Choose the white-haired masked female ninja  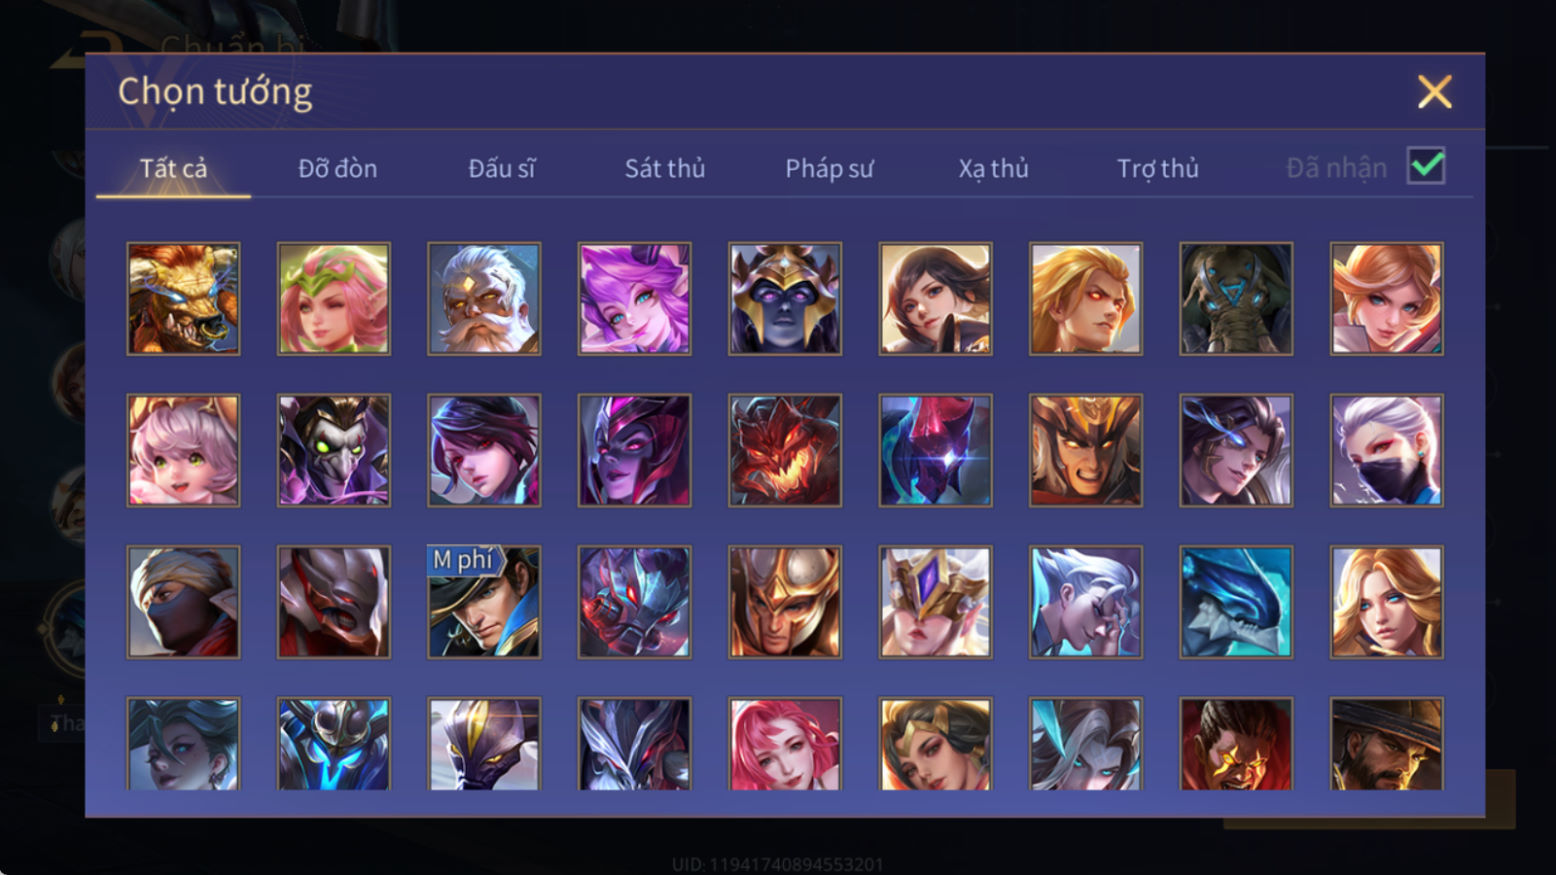[1387, 450]
